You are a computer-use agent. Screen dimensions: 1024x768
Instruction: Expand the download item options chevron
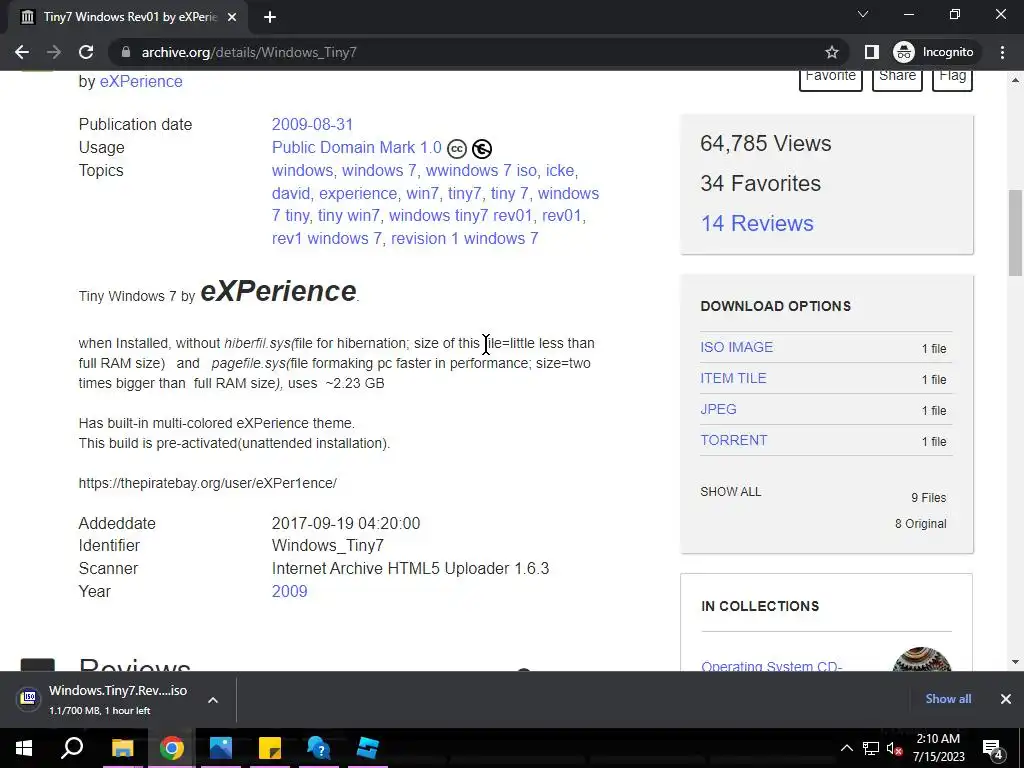point(212,699)
